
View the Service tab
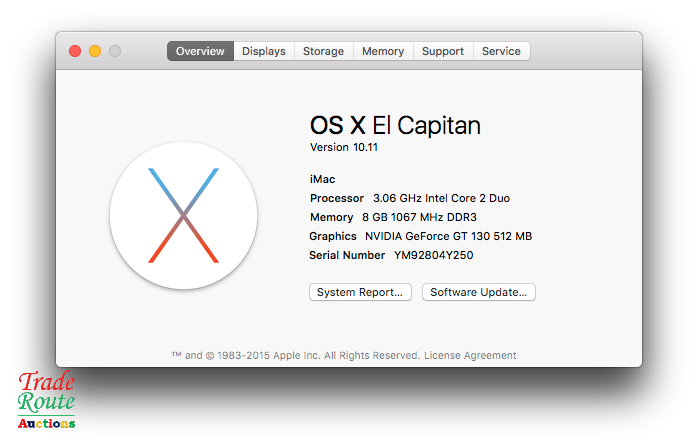501,51
